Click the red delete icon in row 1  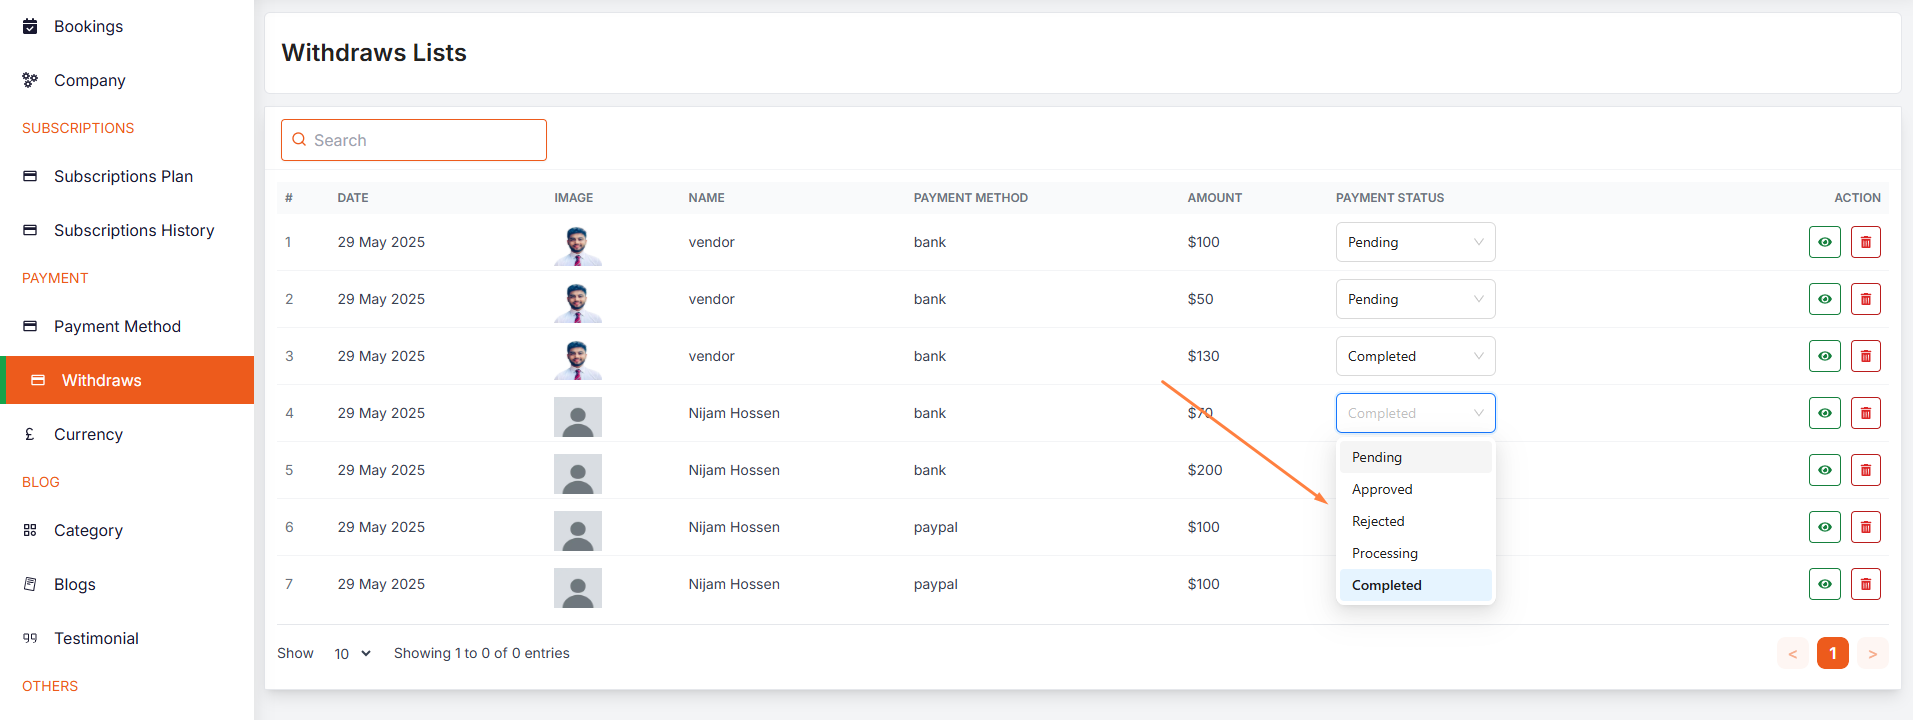coord(1865,242)
